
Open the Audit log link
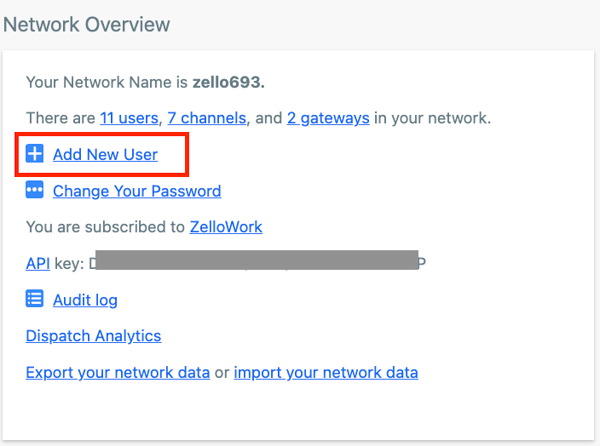85,300
